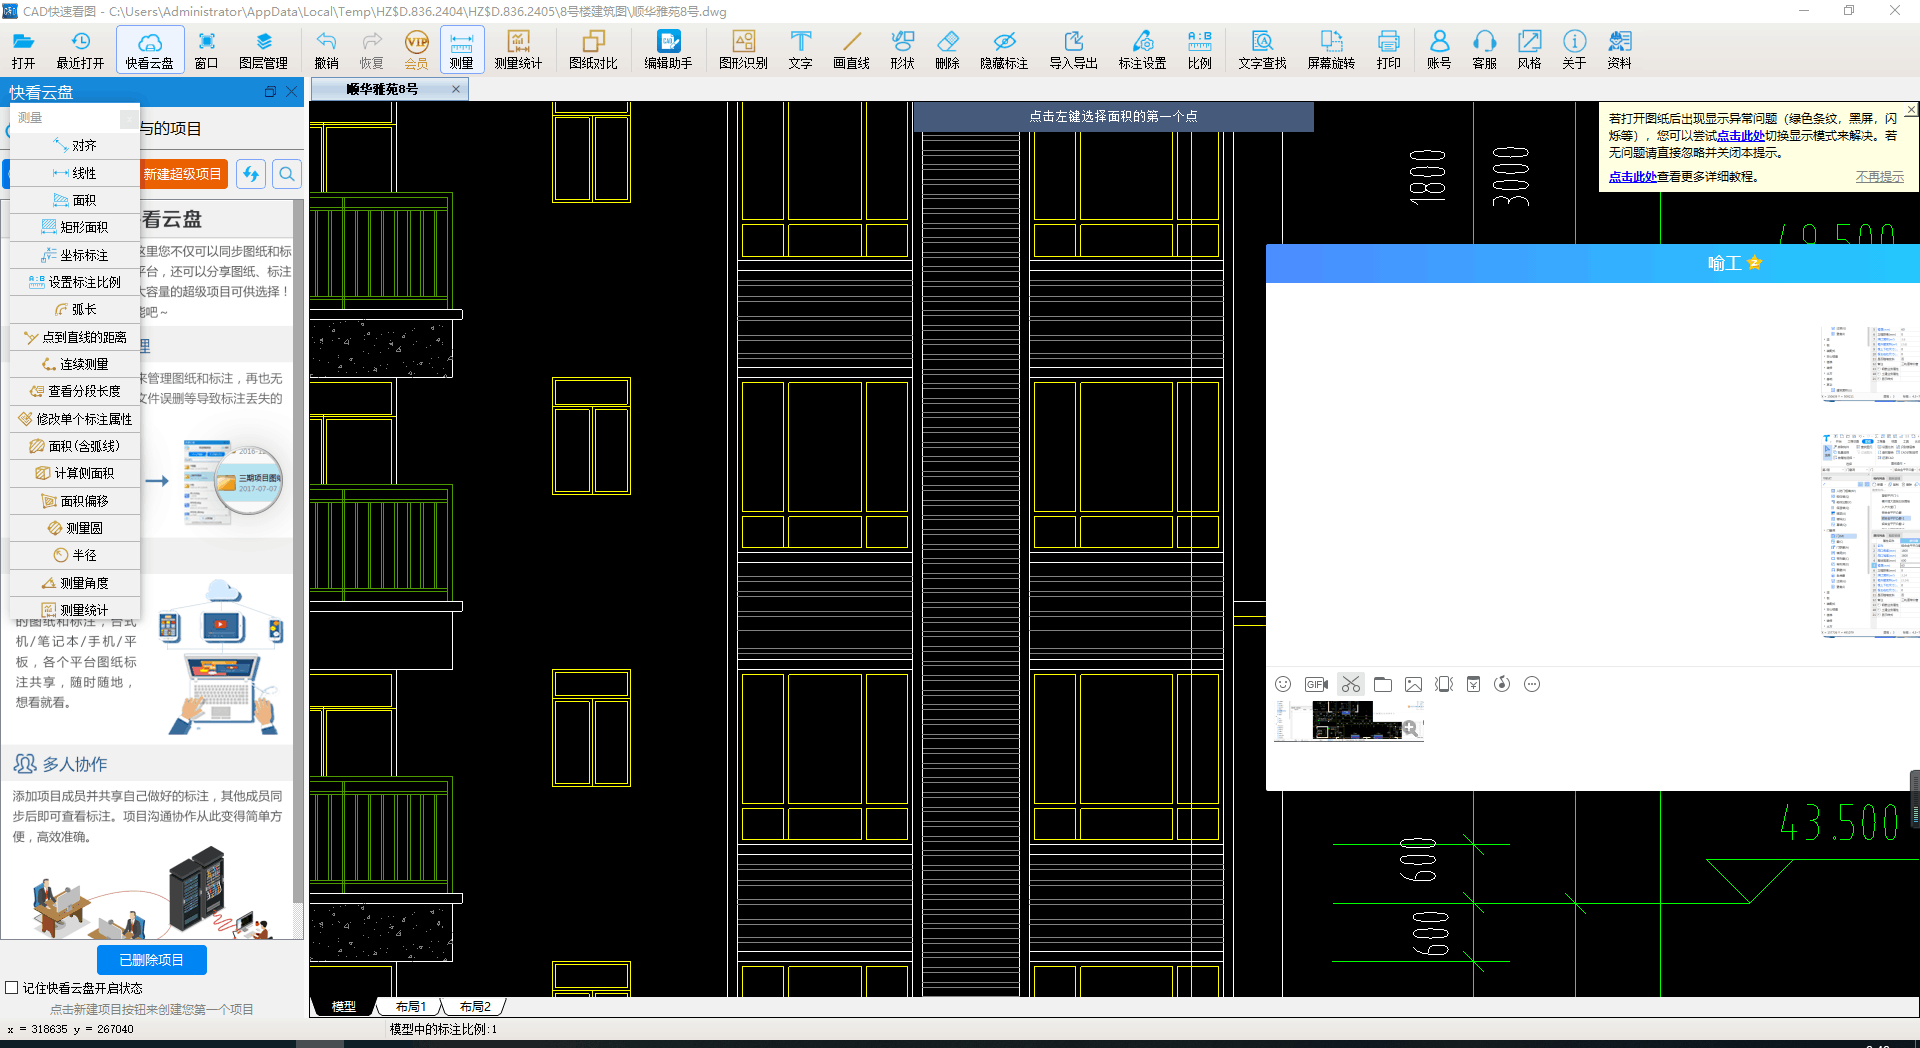Click the cloud panel vertical scrollbar

point(297,550)
